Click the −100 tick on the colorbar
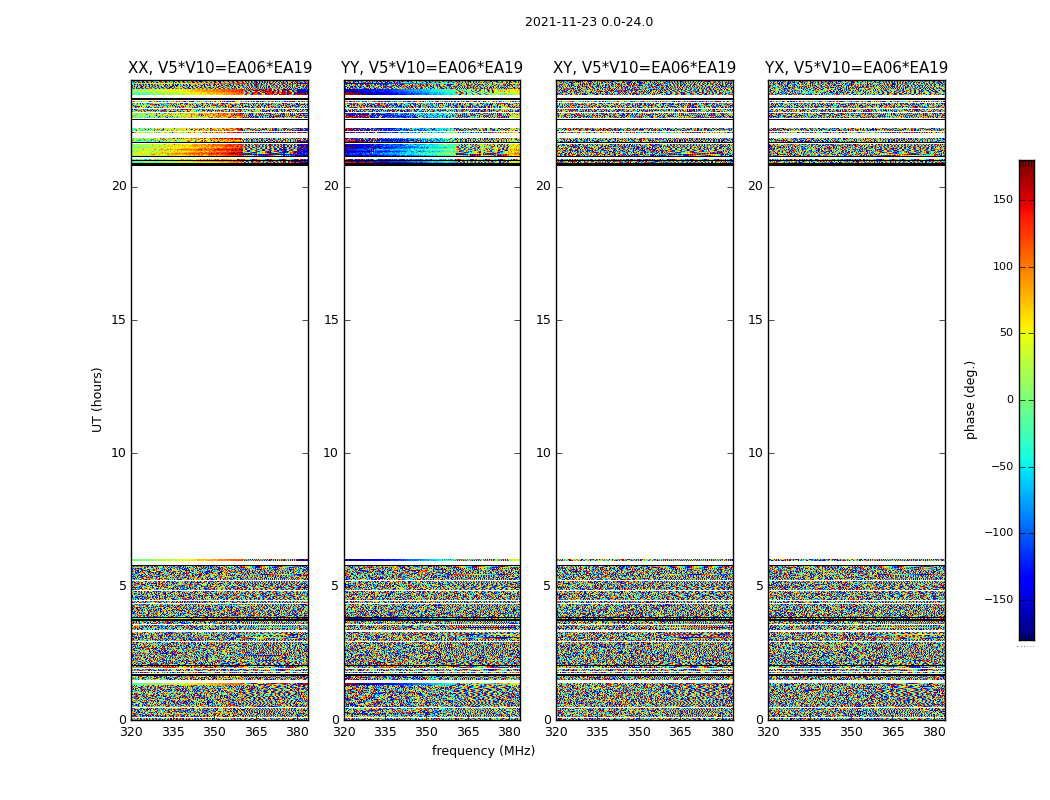 999,532
